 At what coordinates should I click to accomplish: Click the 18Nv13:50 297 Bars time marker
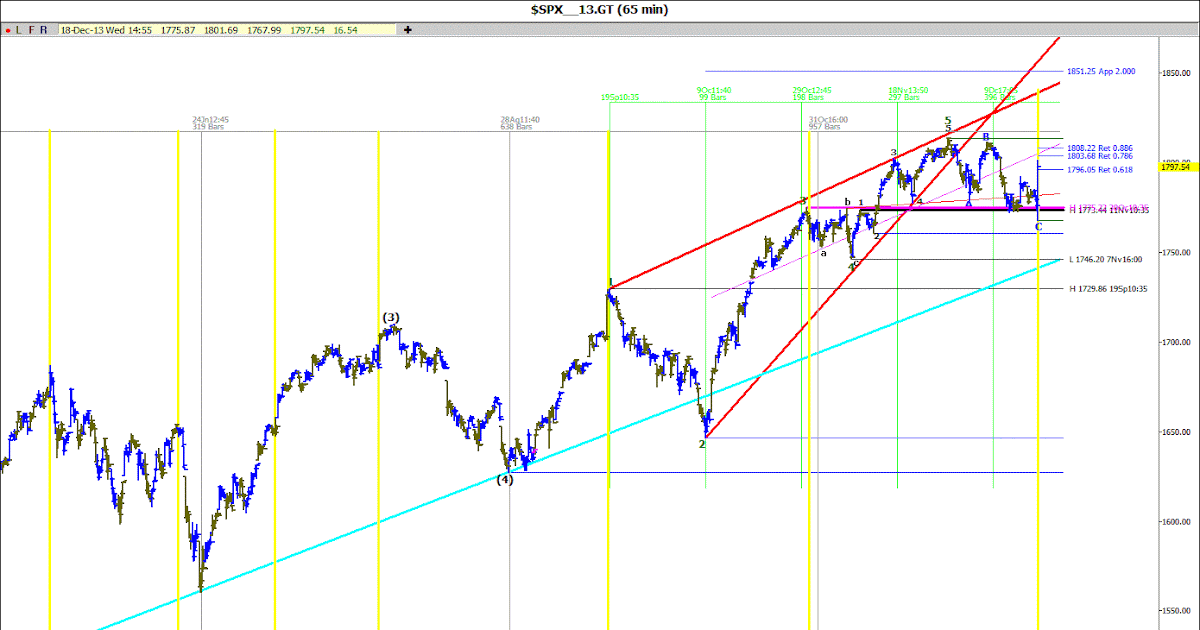click(908, 93)
